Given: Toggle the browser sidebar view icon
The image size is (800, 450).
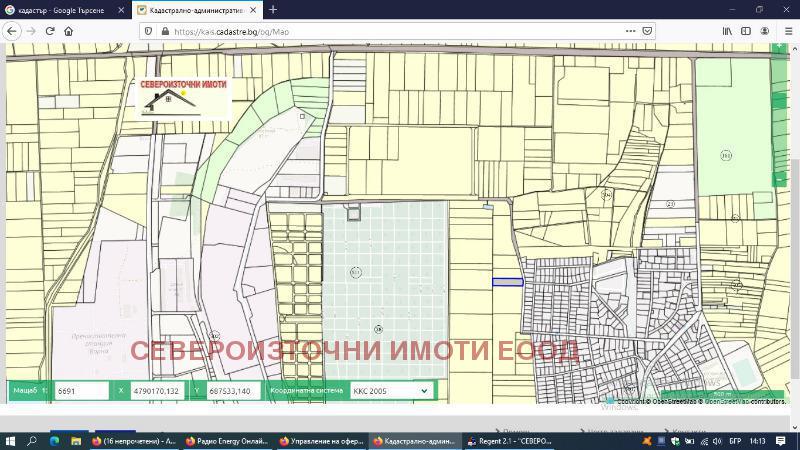Looking at the screenshot, I should point(746,31).
